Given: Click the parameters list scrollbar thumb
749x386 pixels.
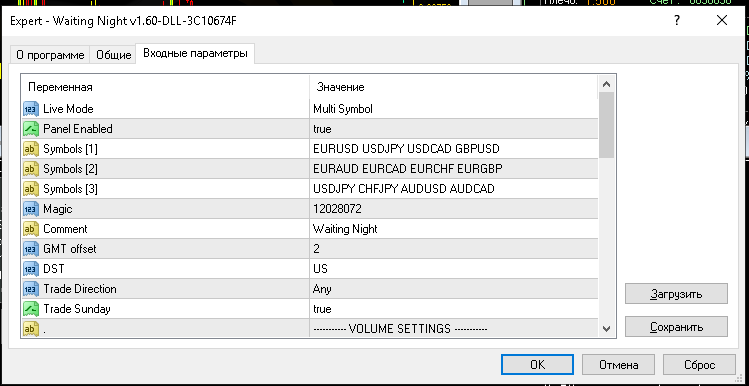Looking at the screenshot, I should (x=607, y=125).
